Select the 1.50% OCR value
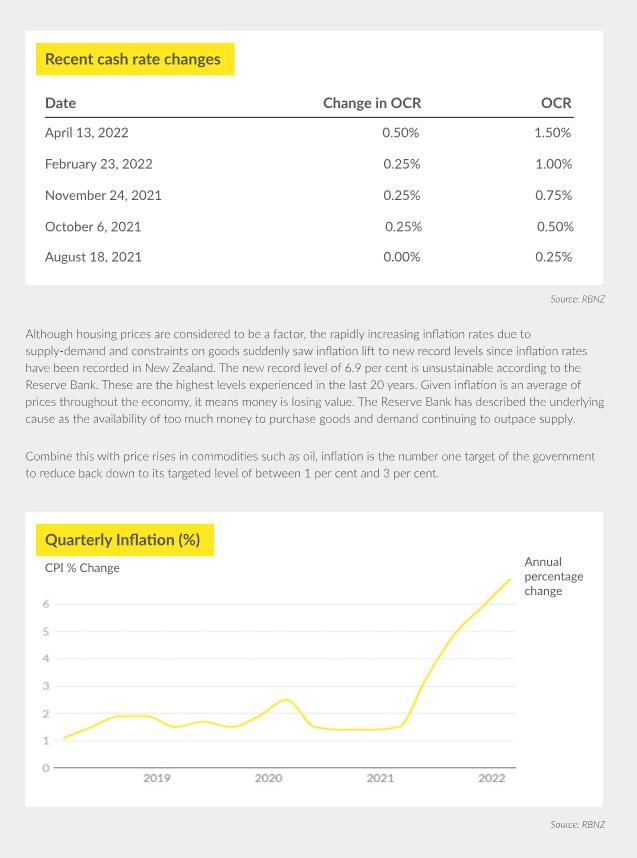 pos(553,133)
